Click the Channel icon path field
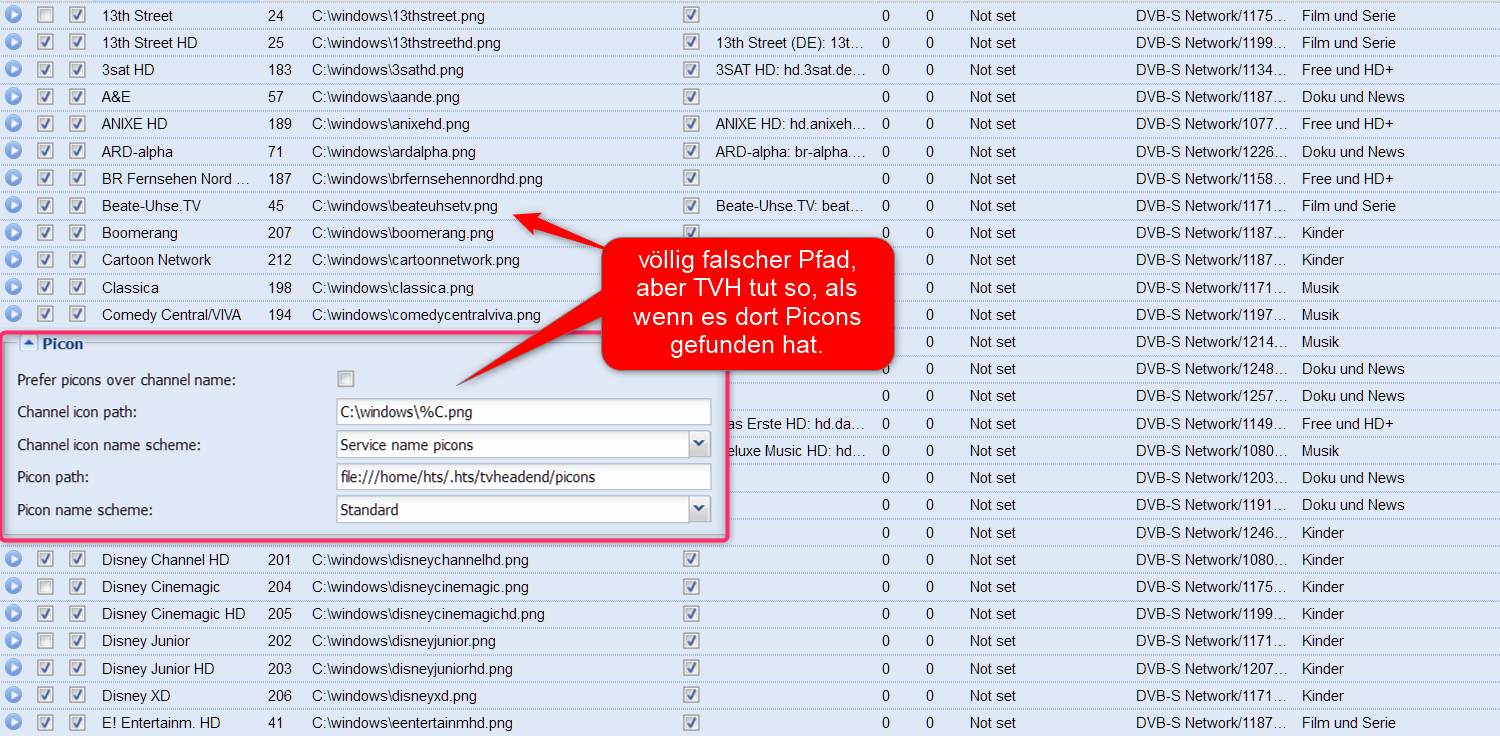1500x736 pixels. [x=524, y=412]
